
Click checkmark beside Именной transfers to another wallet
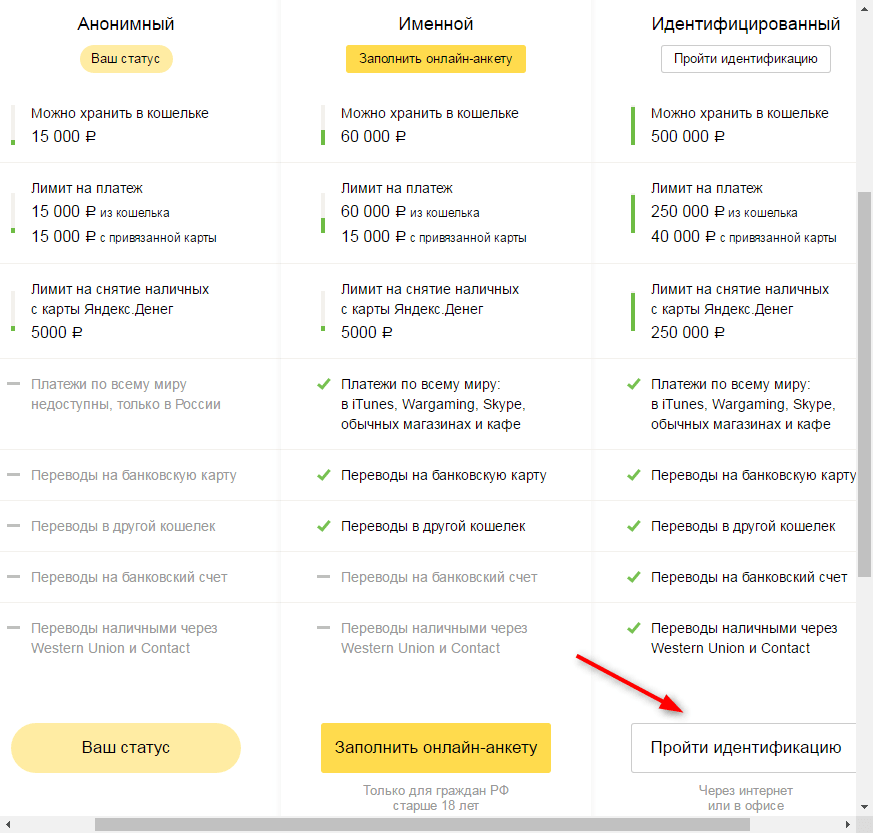323,526
